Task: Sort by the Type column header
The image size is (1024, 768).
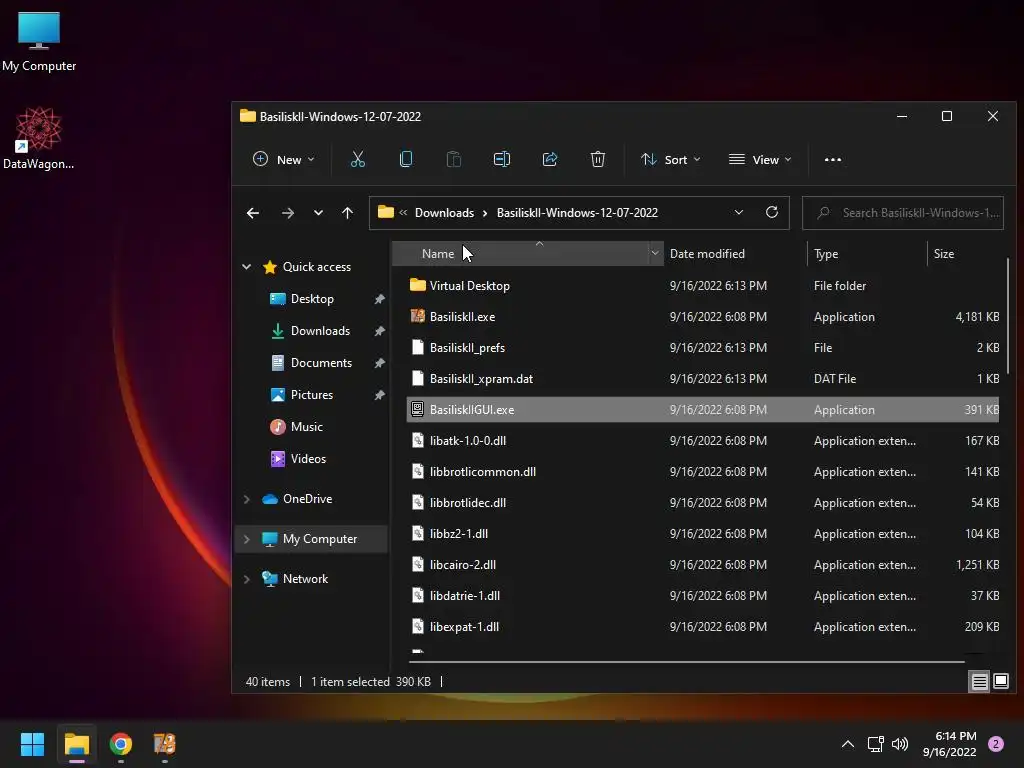Action: click(x=826, y=253)
